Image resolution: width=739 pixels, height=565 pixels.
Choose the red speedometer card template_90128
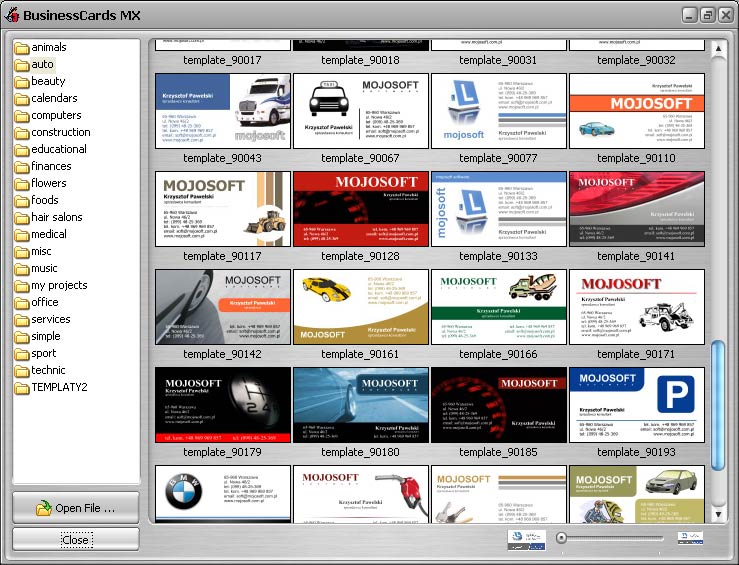tap(361, 209)
